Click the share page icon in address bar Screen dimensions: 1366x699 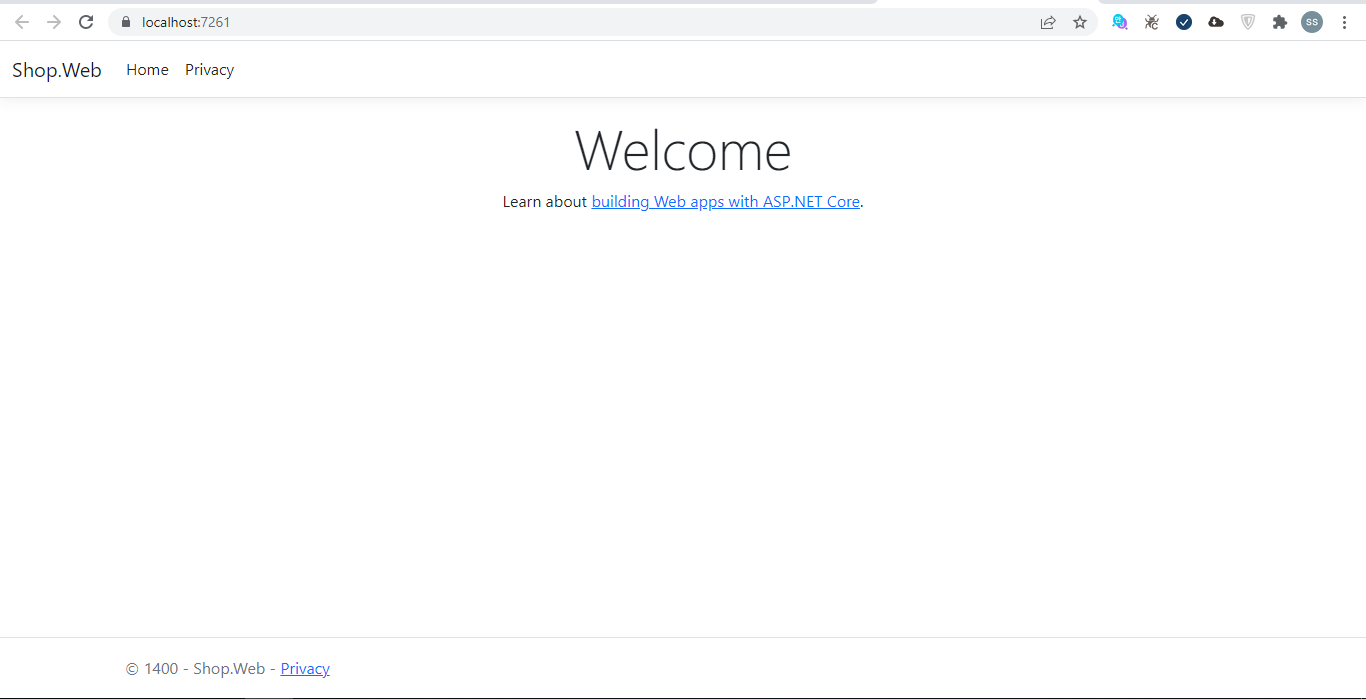(x=1048, y=22)
